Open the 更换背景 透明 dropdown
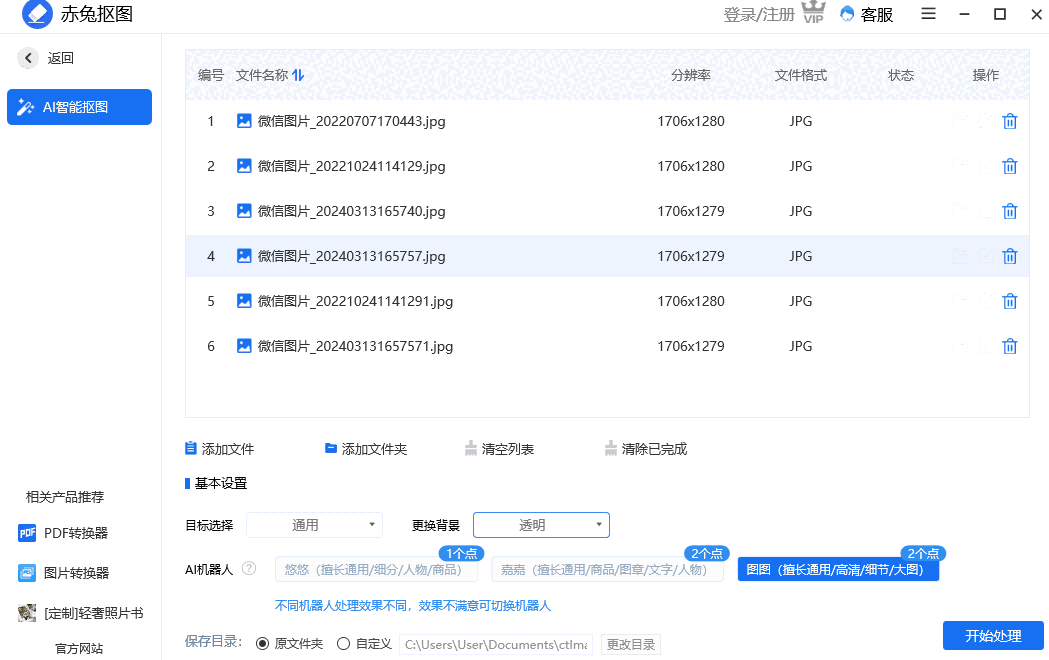 point(541,524)
